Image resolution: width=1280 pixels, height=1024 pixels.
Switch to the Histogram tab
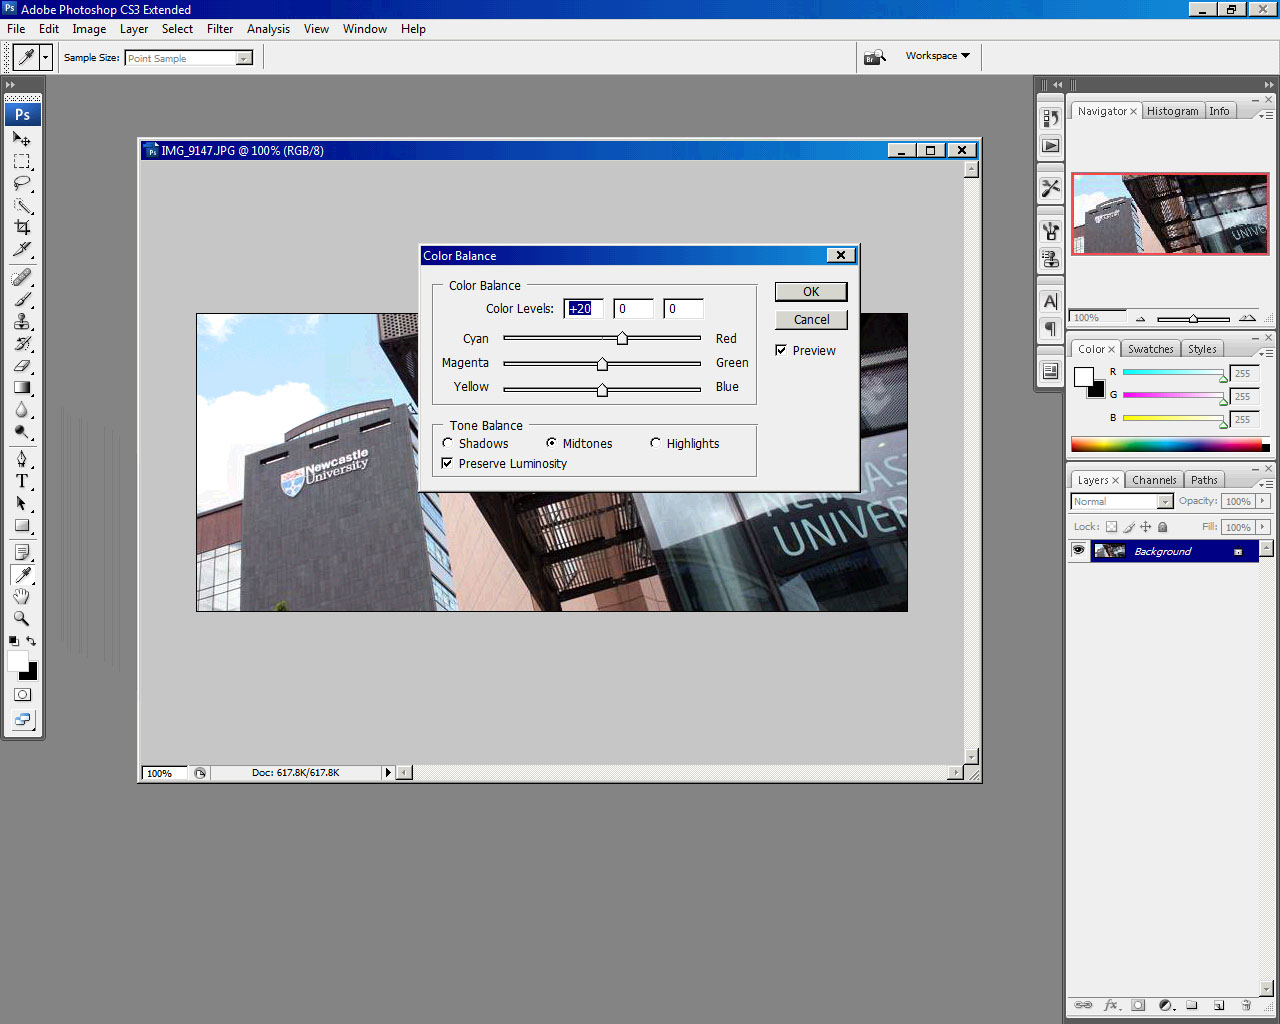pos(1172,111)
